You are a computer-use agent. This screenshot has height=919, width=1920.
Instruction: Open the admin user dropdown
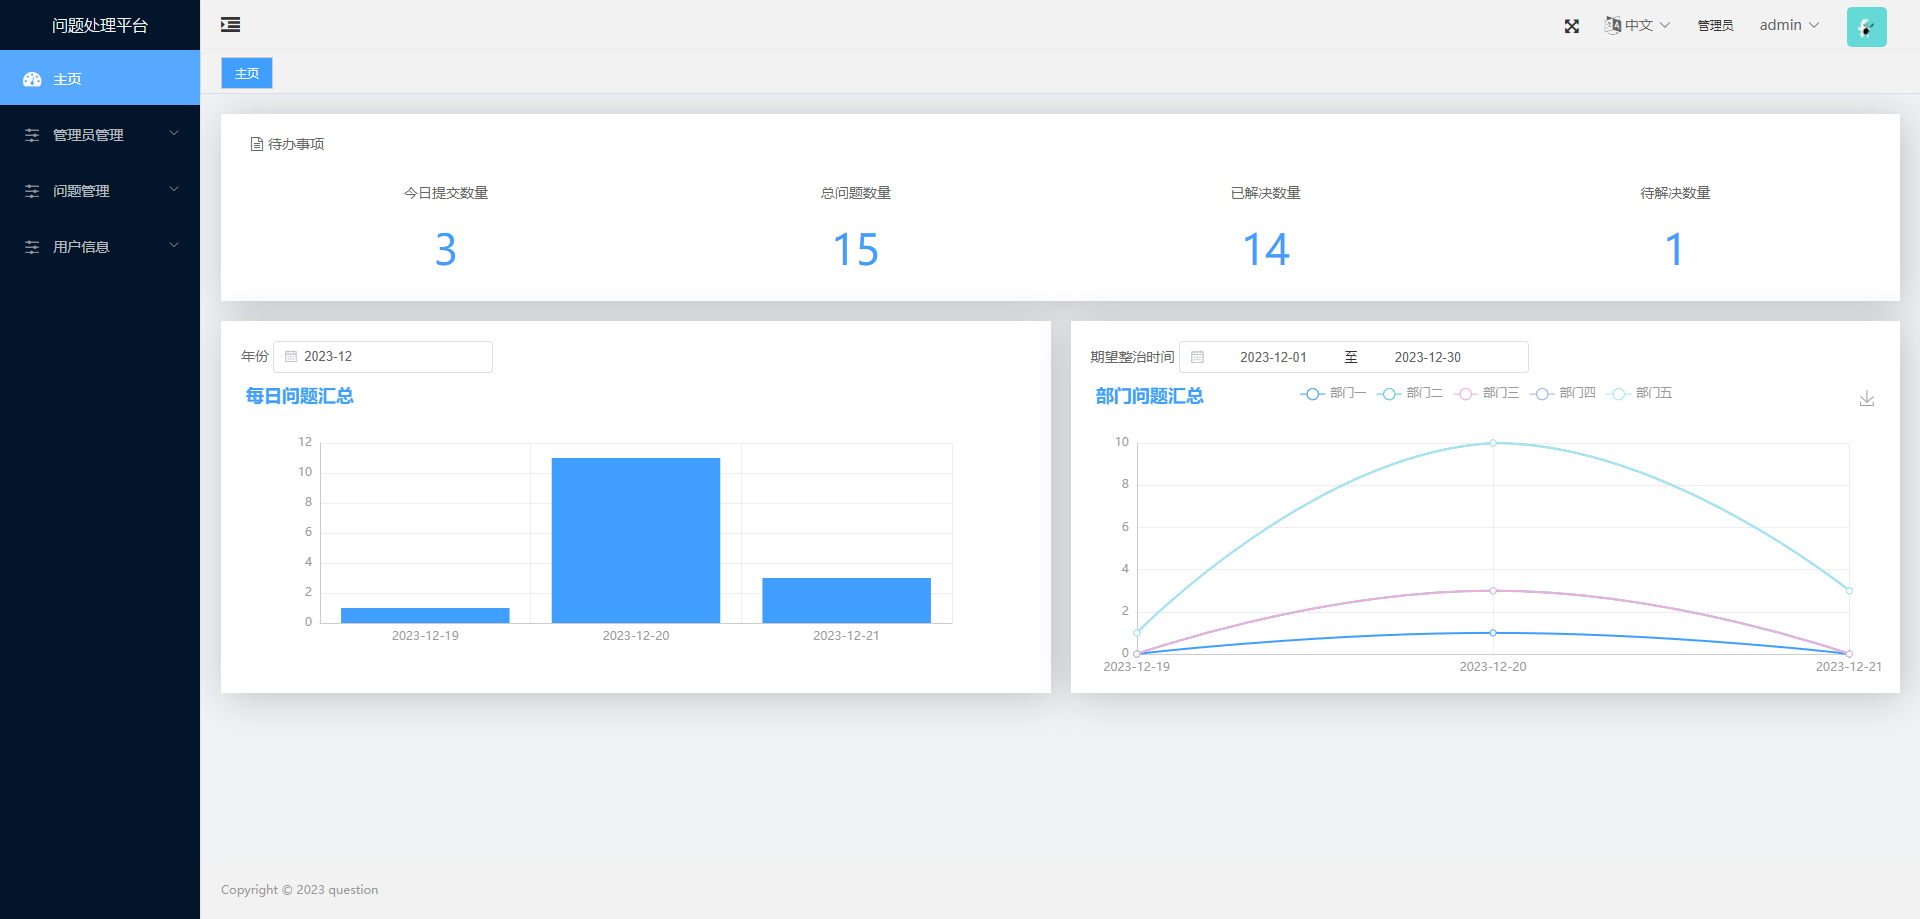click(x=1789, y=25)
